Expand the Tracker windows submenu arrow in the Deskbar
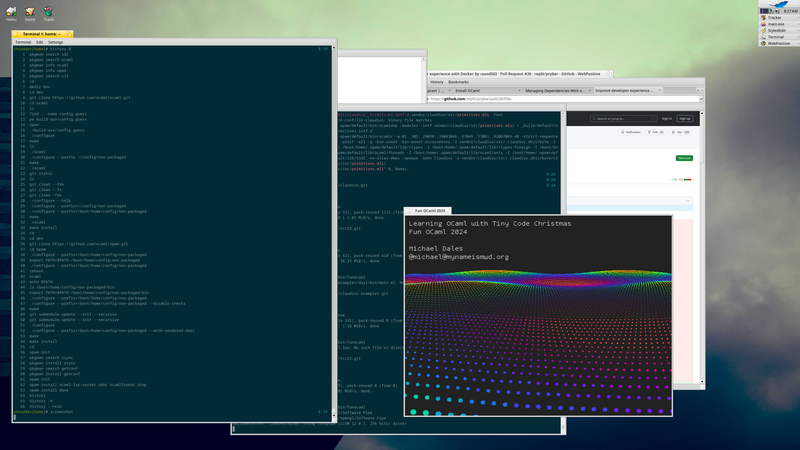The image size is (800, 450). (x=798, y=17)
